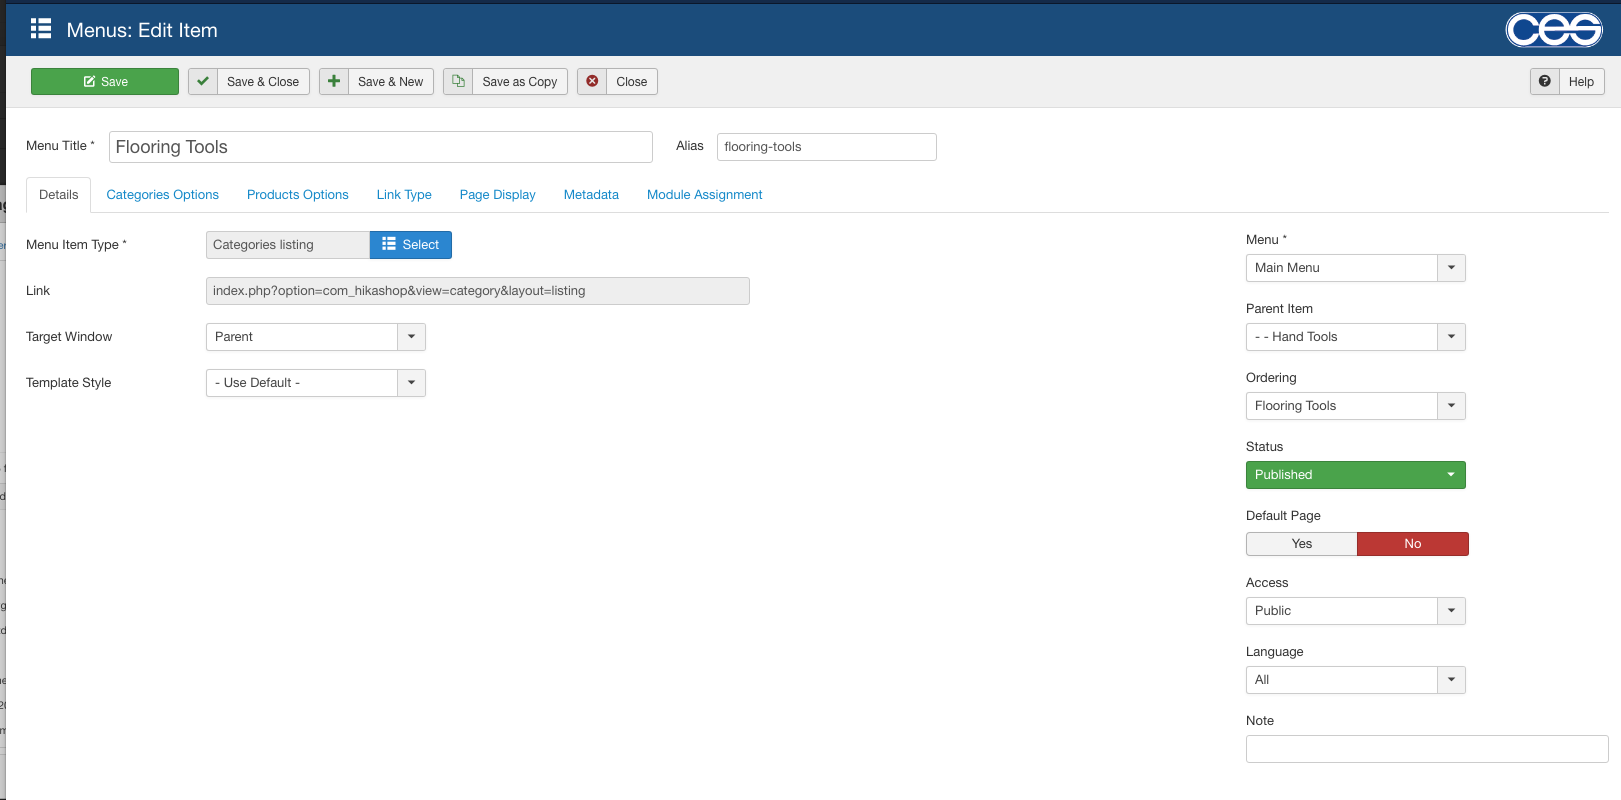Click the Close label in the toolbar
Image resolution: width=1621 pixels, height=800 pixels.
point(632,82)
